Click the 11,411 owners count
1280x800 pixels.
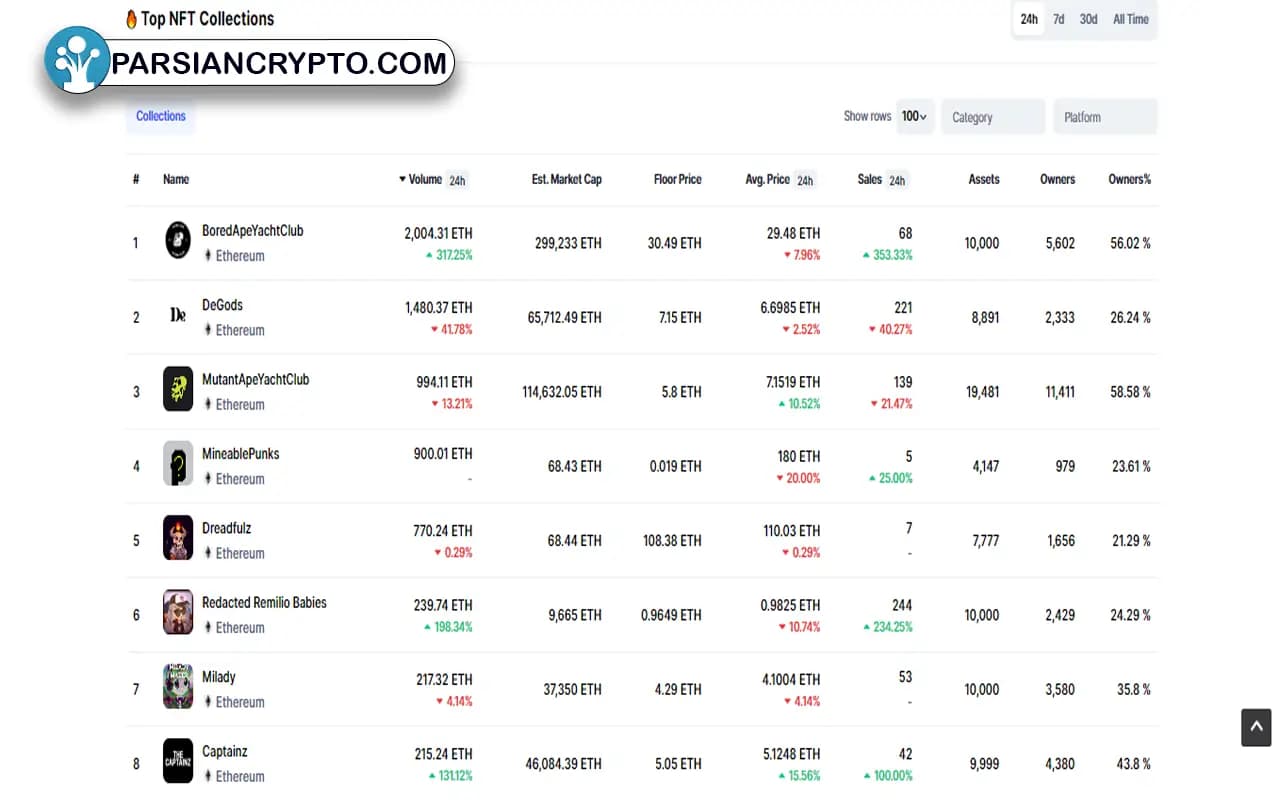(1060, 392)
